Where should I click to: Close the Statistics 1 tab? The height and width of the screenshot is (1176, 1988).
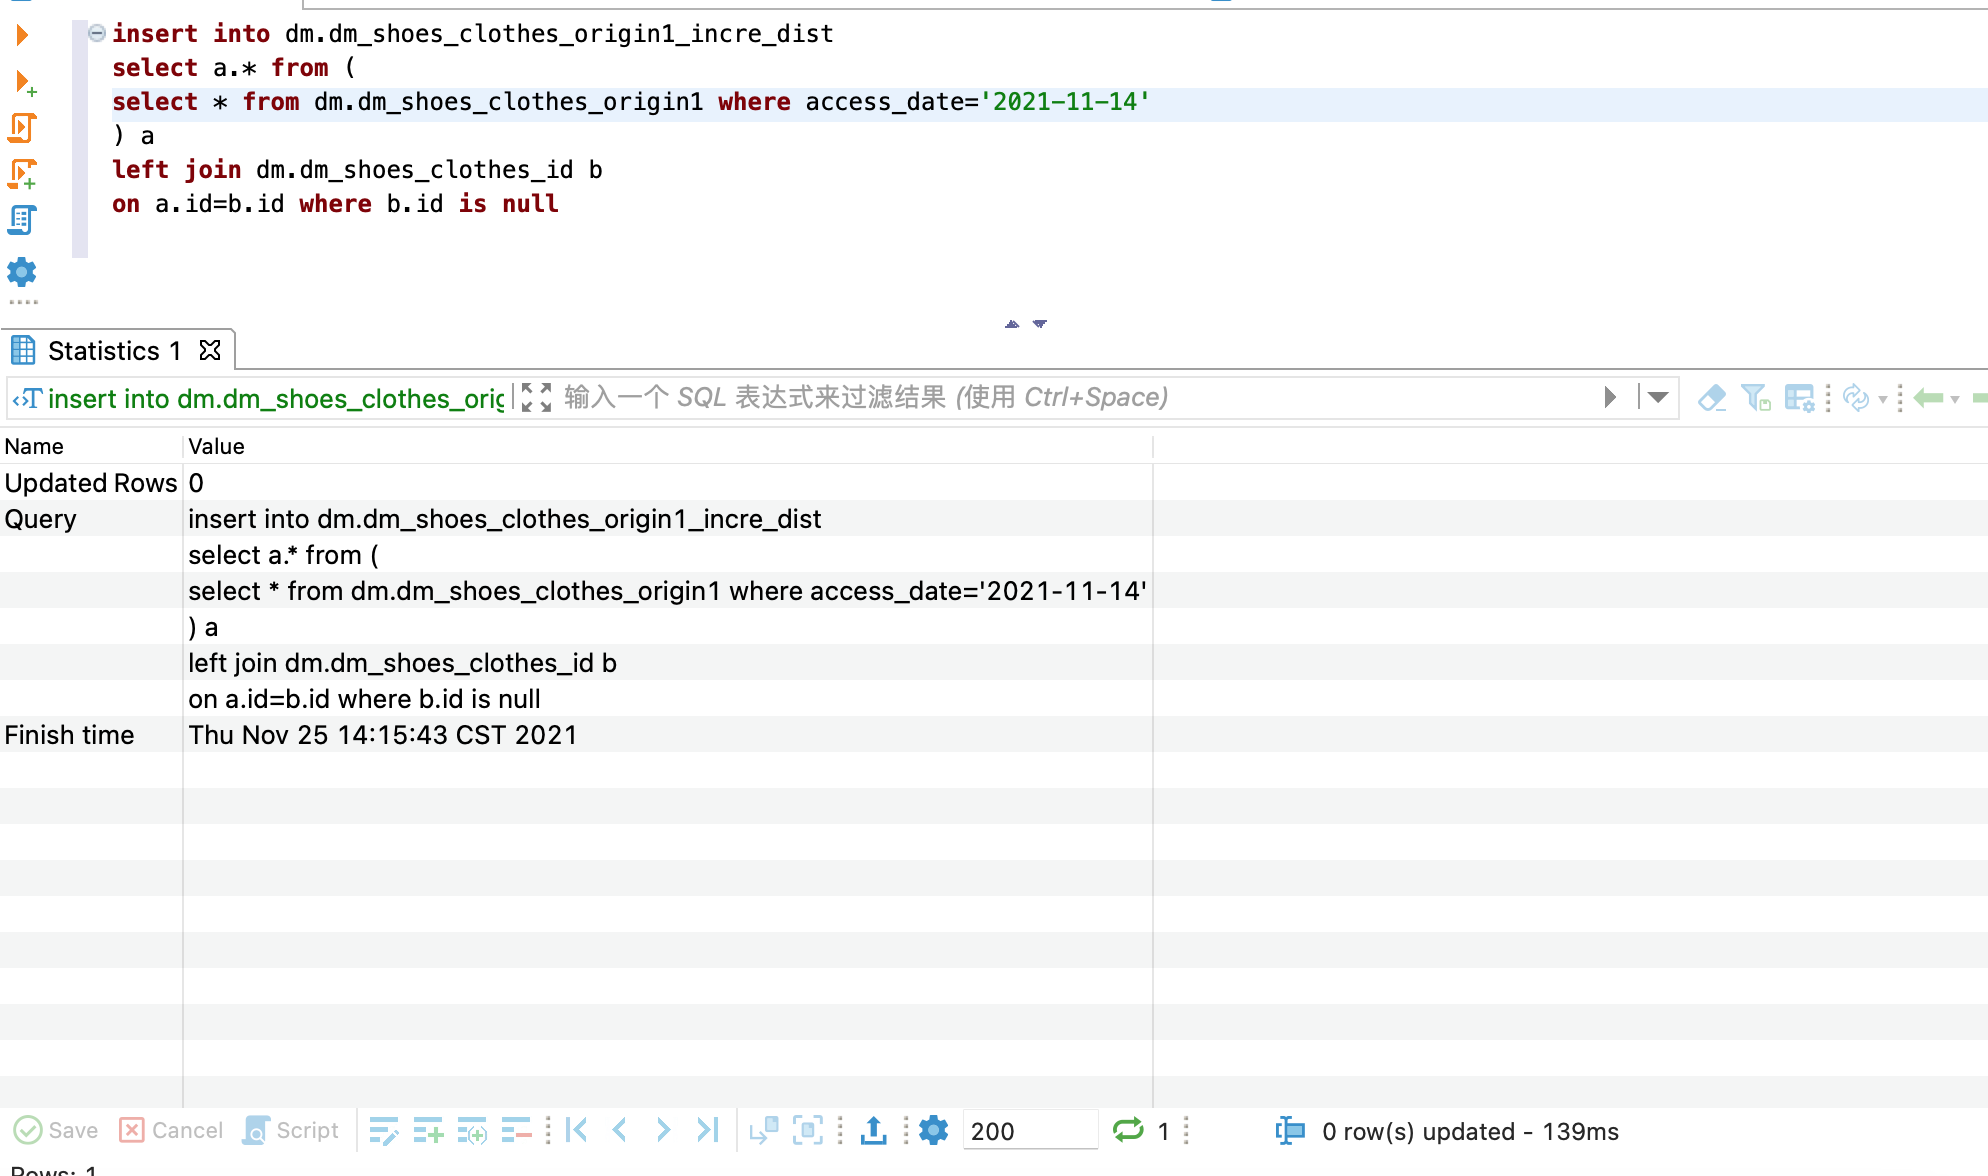pyautogui.click(x=210, y=350)
